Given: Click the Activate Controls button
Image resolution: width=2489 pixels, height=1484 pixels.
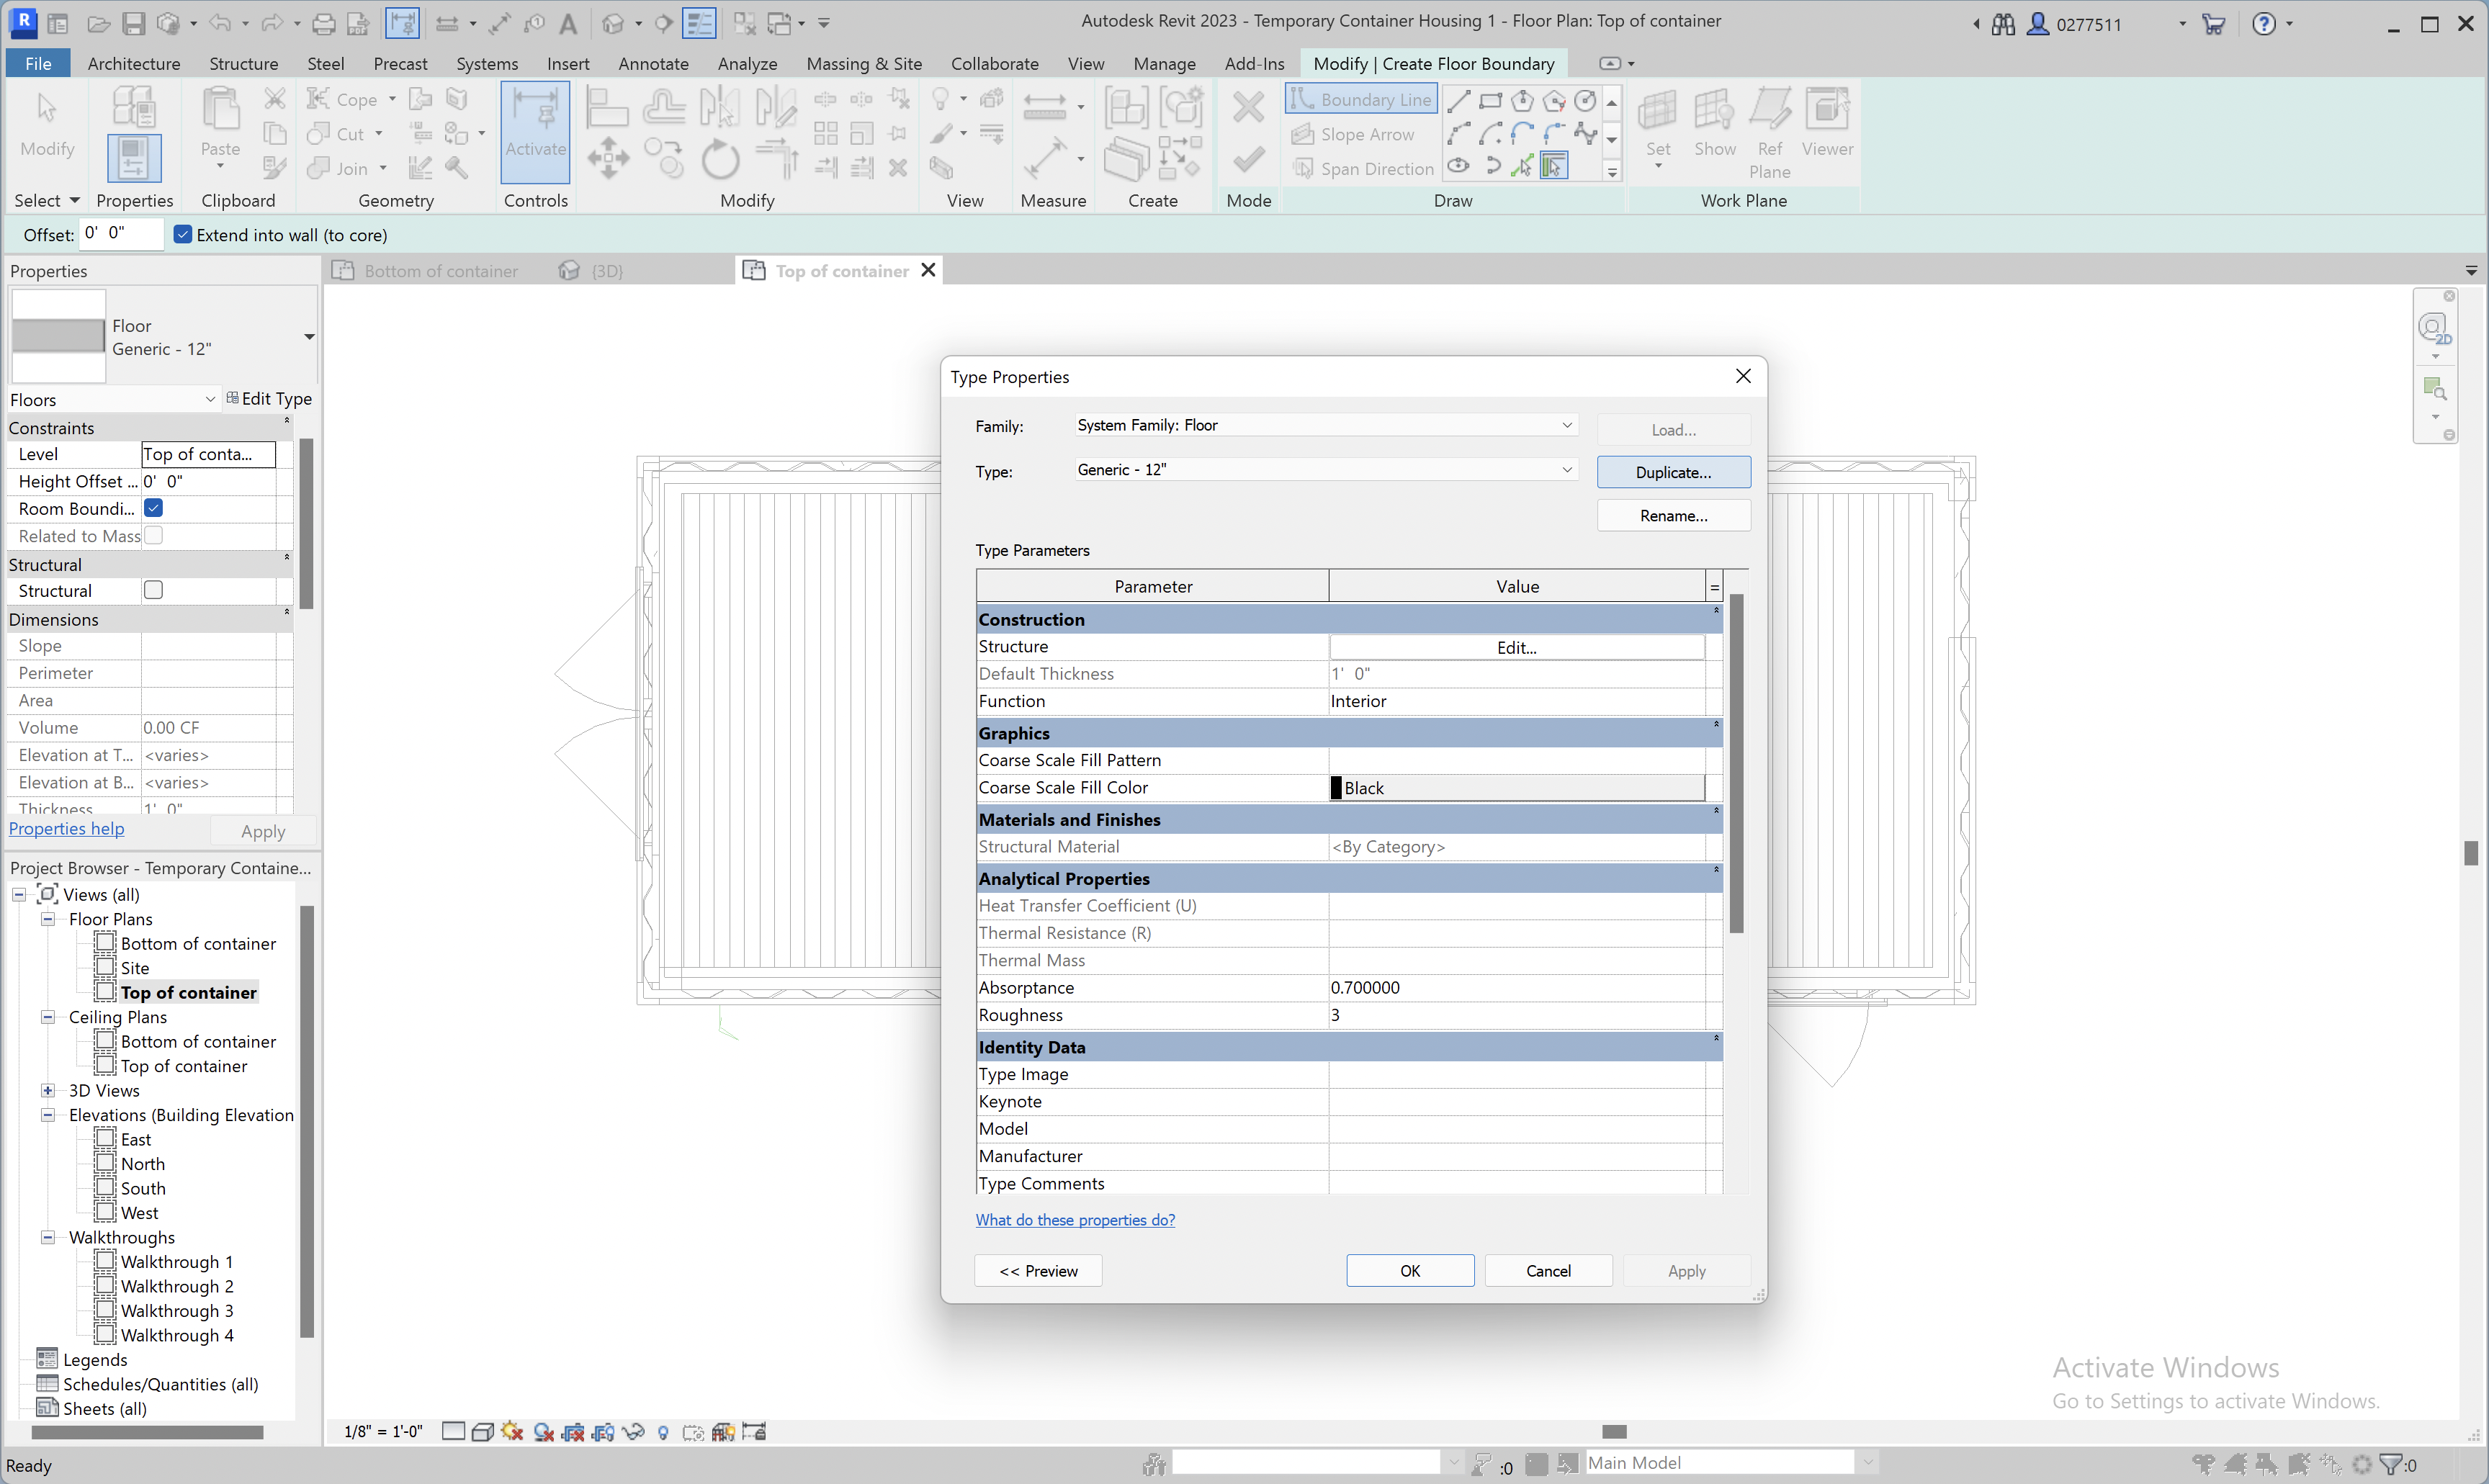Looking at the screenshot, I should [535, 132].
